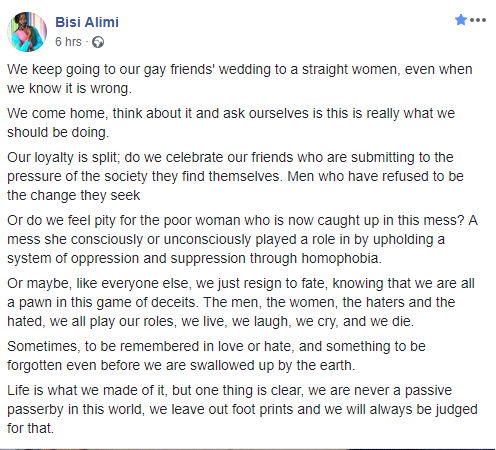The image size is (496, 450).
Task: Click the words 'for that.' ending the post
Action: tap(30, 428)
